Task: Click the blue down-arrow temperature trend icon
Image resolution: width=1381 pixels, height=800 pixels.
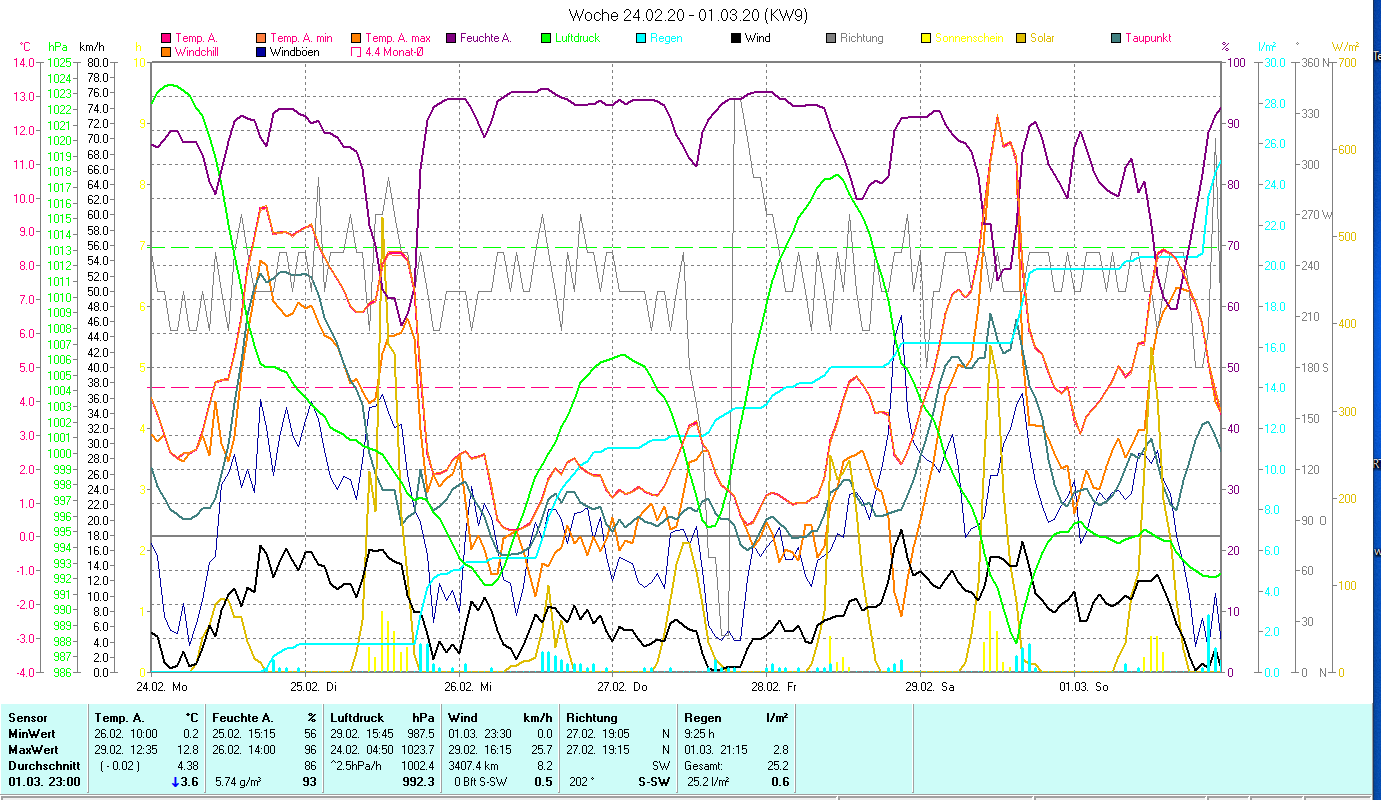Action: coord(173,782)
